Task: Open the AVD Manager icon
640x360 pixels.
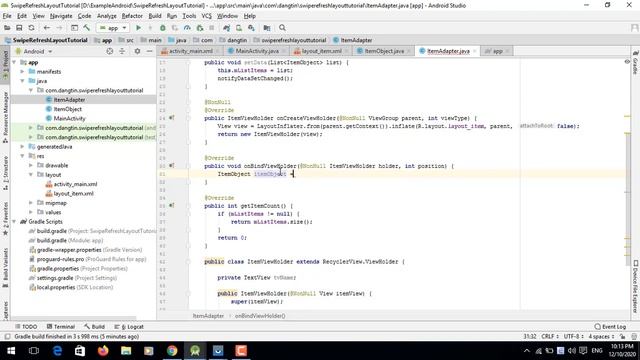Action: pos(239,28)
